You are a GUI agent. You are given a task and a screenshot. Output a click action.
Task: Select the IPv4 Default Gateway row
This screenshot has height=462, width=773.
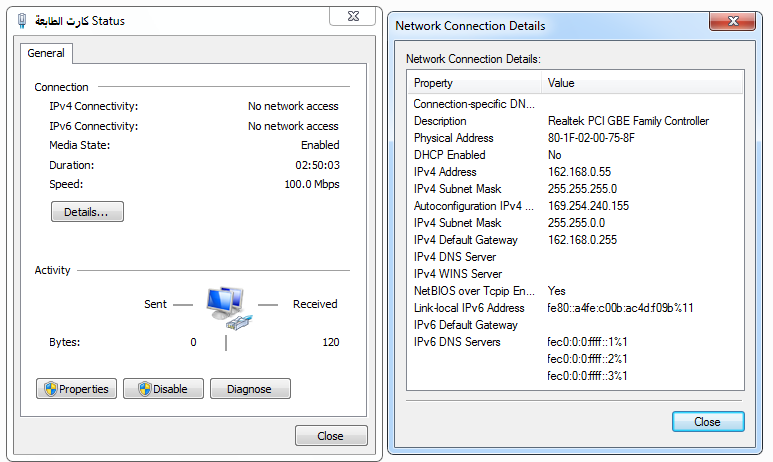(575, 240)
